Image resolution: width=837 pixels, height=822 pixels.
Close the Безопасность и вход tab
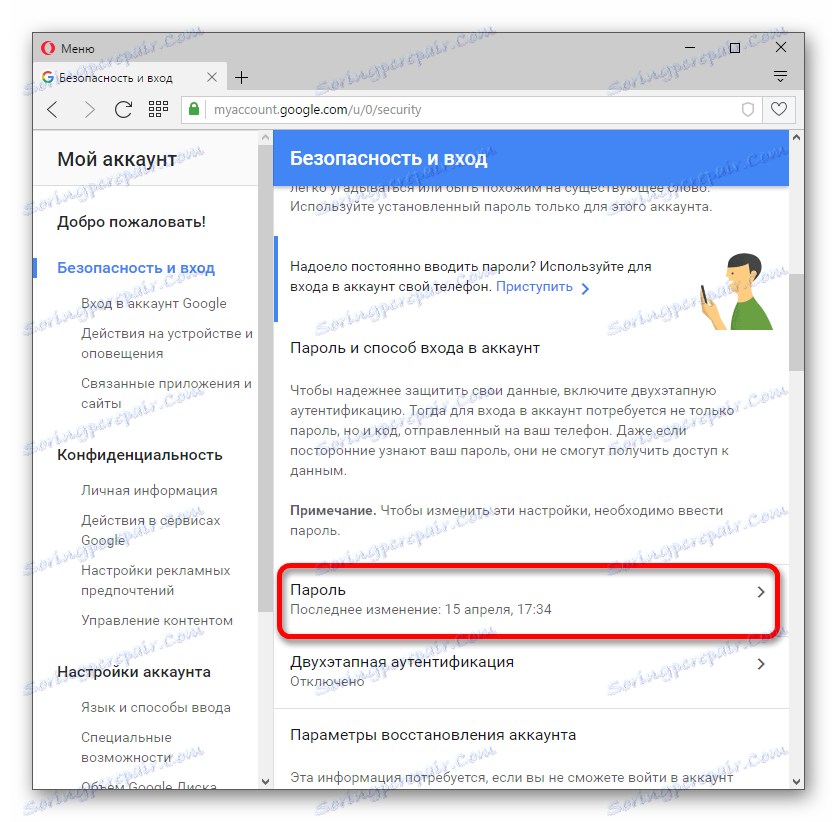(212, 77)
